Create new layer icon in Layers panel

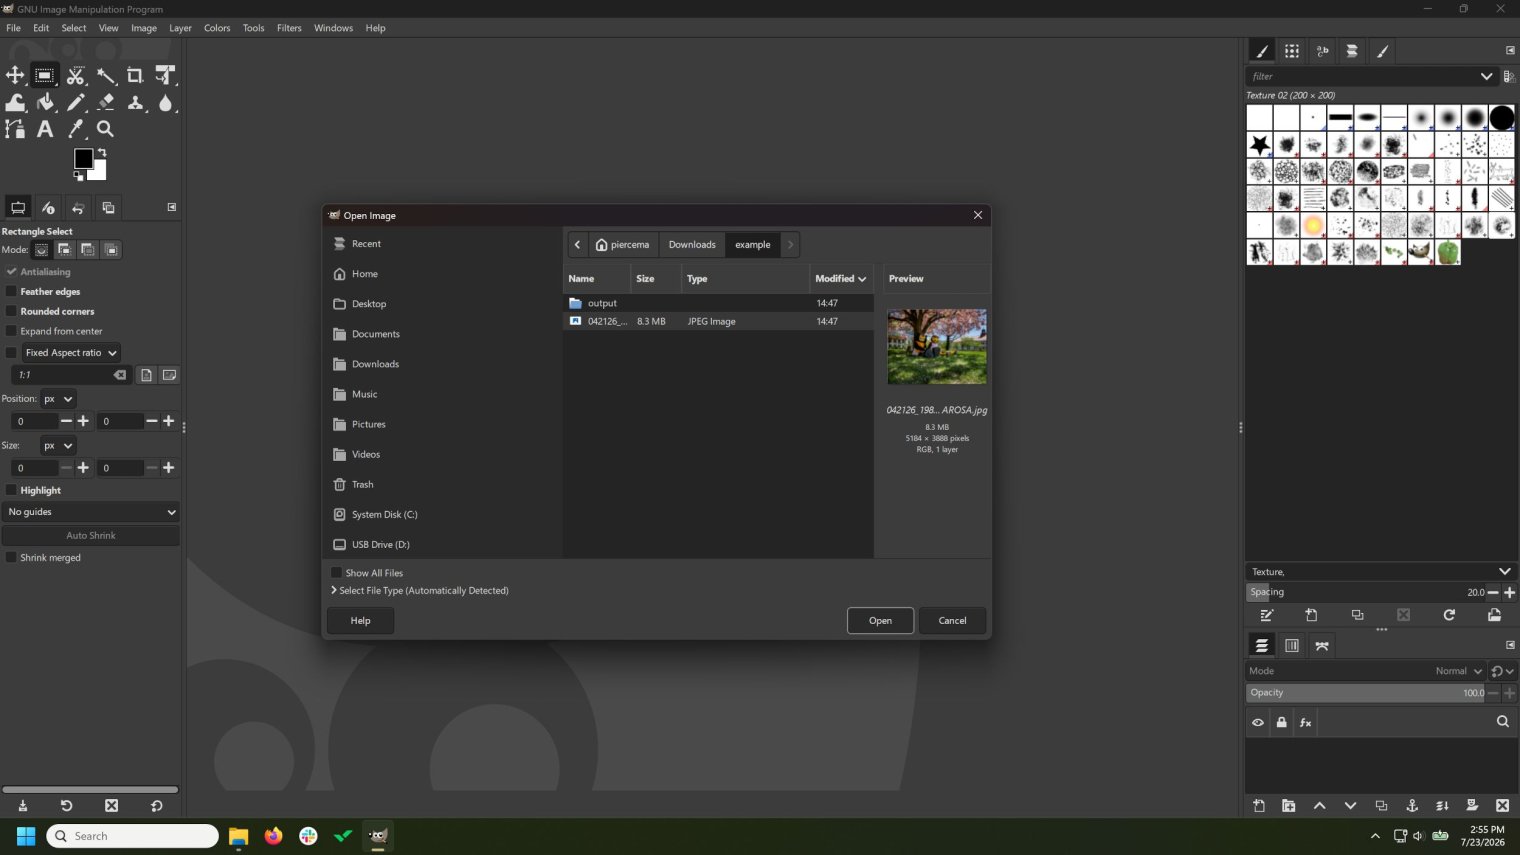point(1259,806)
